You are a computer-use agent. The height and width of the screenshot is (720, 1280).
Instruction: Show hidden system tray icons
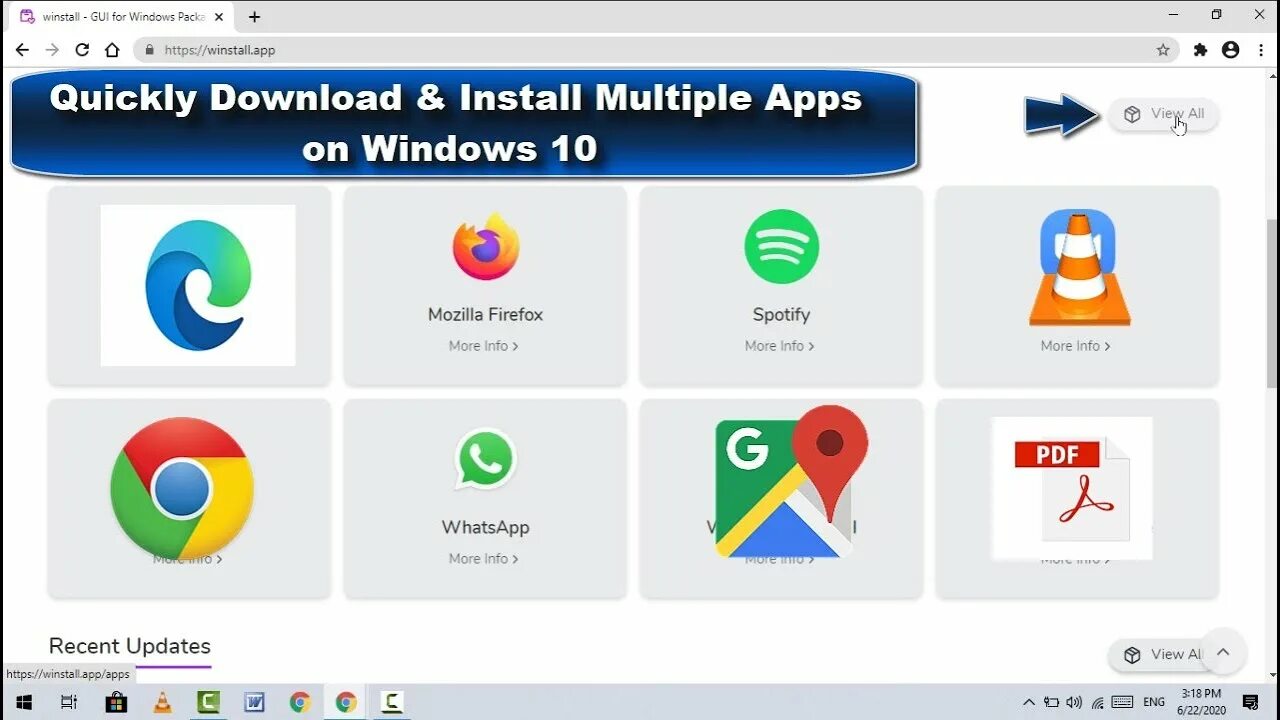pos(1028,702)
